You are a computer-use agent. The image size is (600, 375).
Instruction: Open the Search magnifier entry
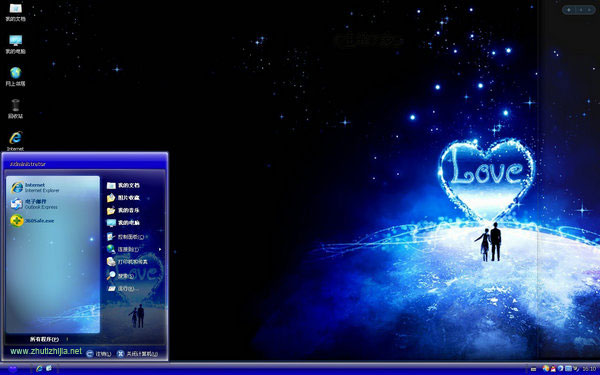coord(120,276)
